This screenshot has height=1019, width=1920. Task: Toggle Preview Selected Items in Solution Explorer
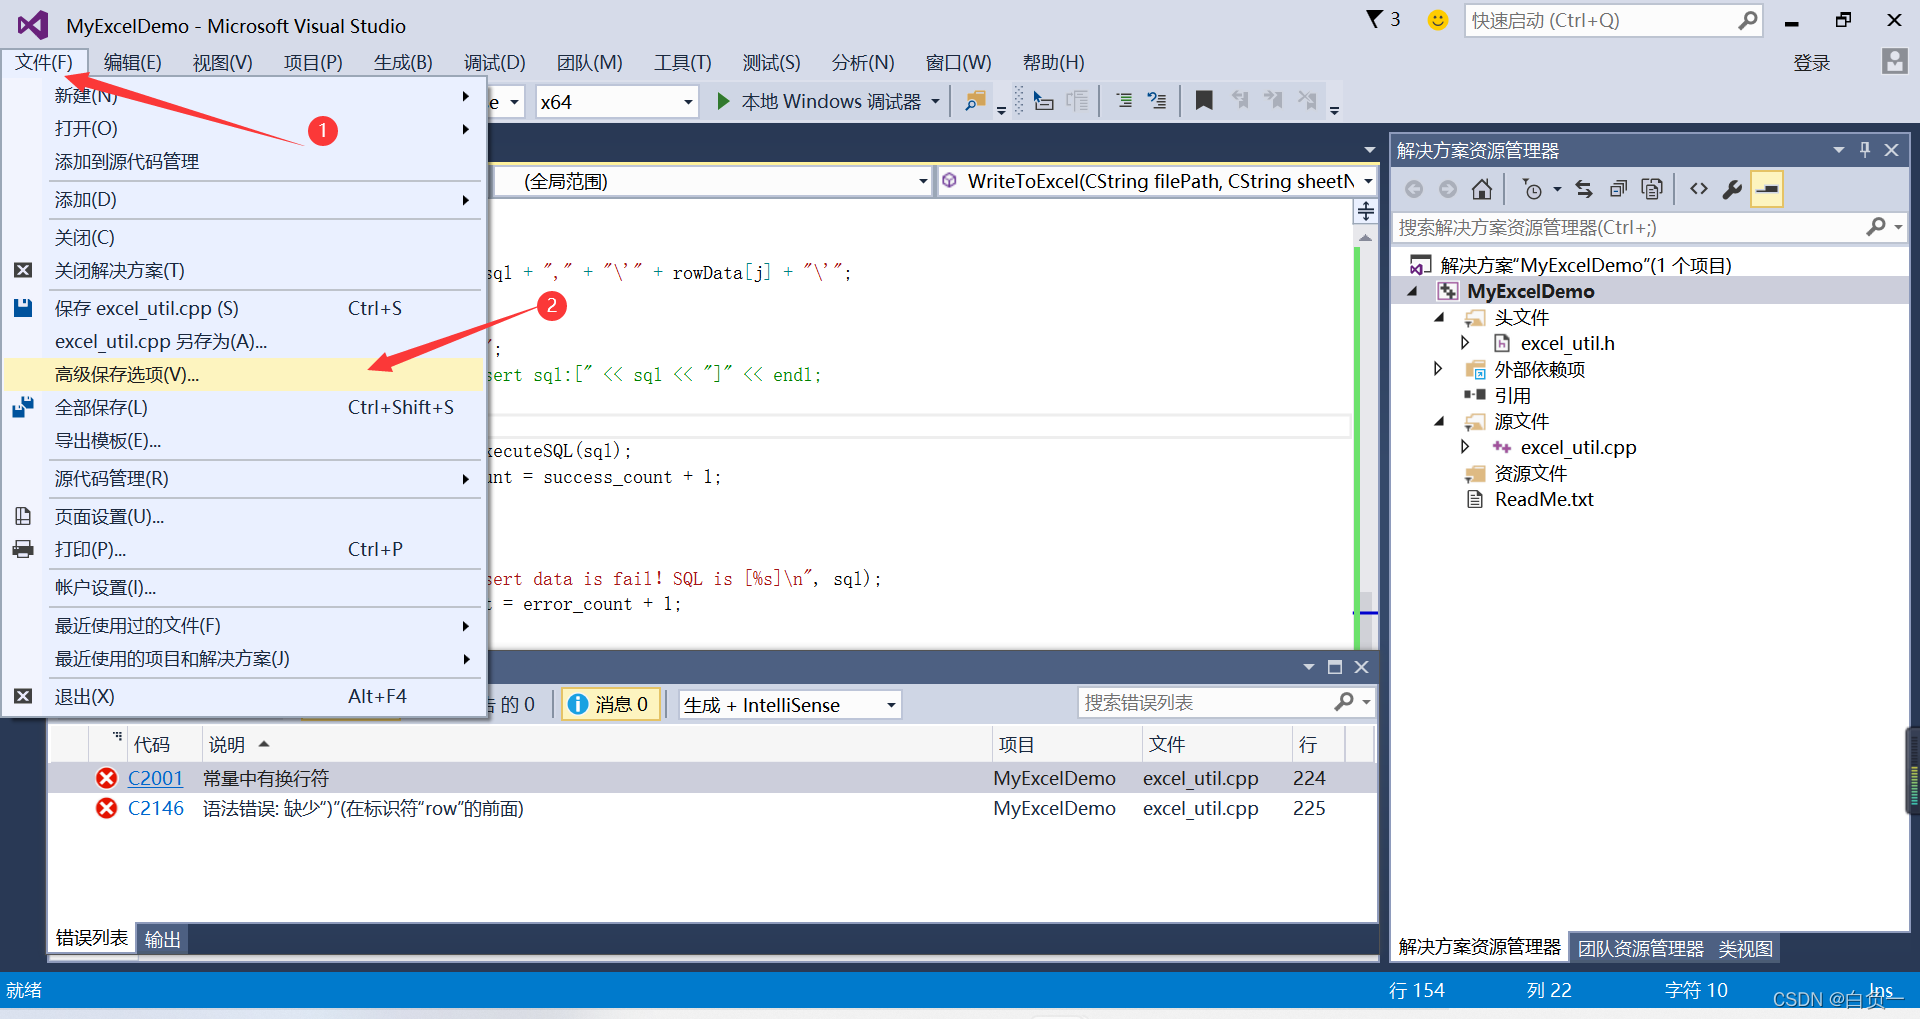point(1767,189)
